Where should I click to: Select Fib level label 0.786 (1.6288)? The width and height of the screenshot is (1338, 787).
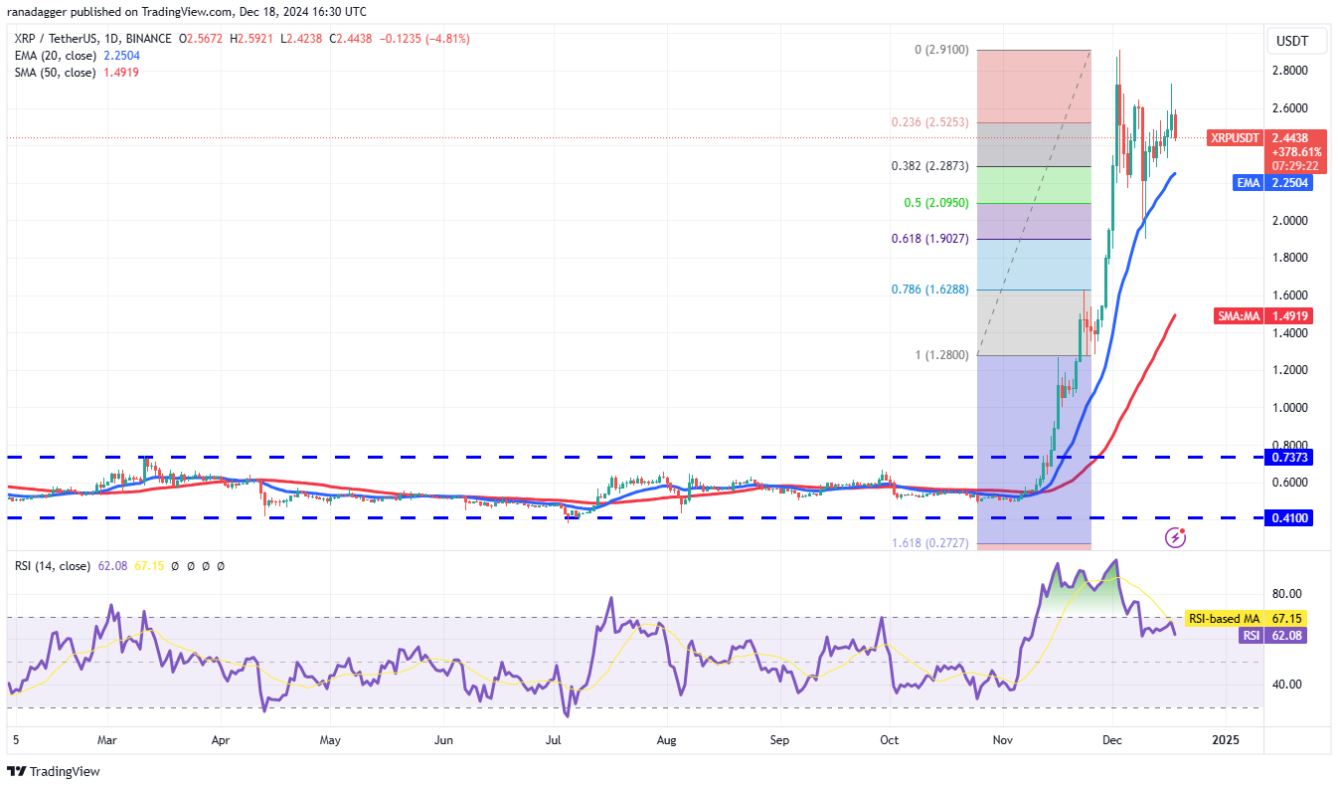pyautogui.click(x=930, y=290)
